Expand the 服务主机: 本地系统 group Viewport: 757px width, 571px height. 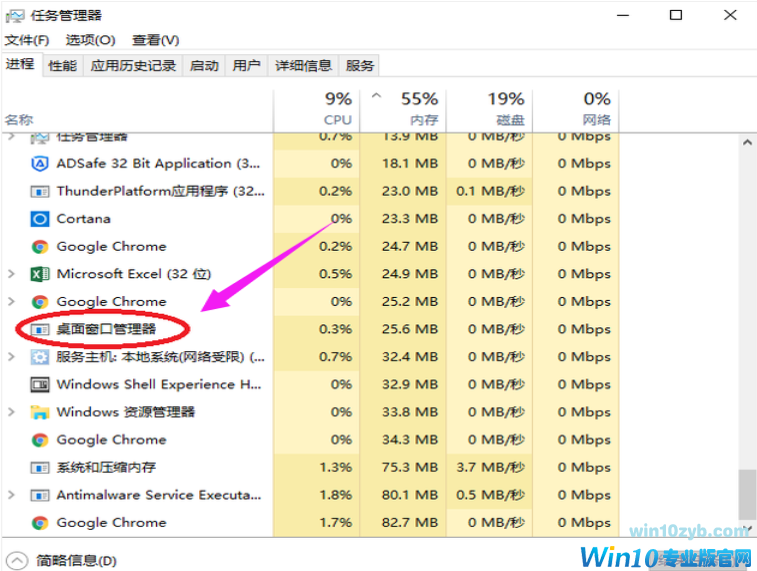point(12,357)
